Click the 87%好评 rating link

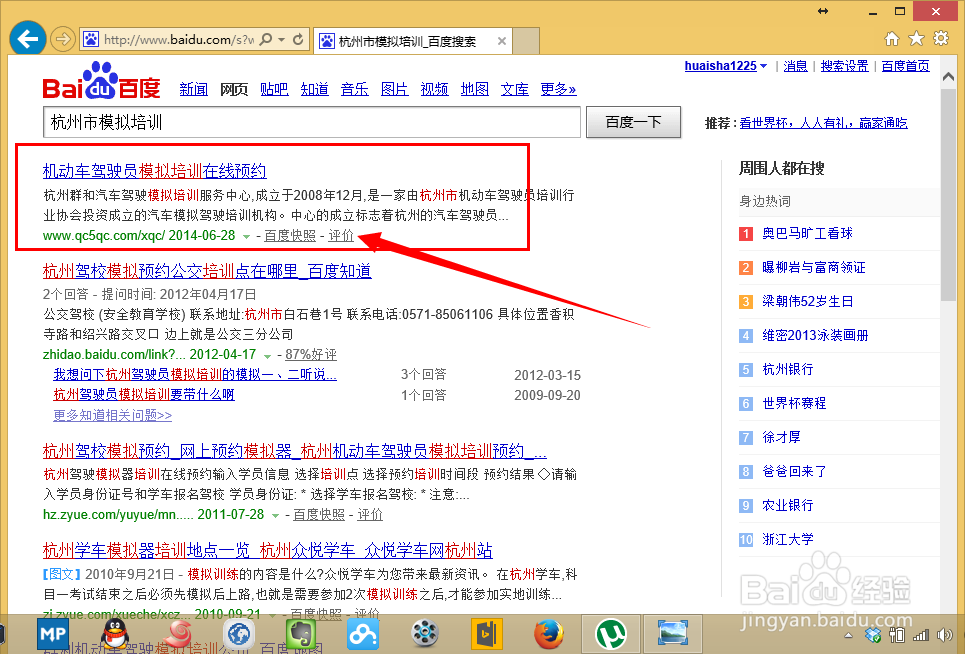311,354
